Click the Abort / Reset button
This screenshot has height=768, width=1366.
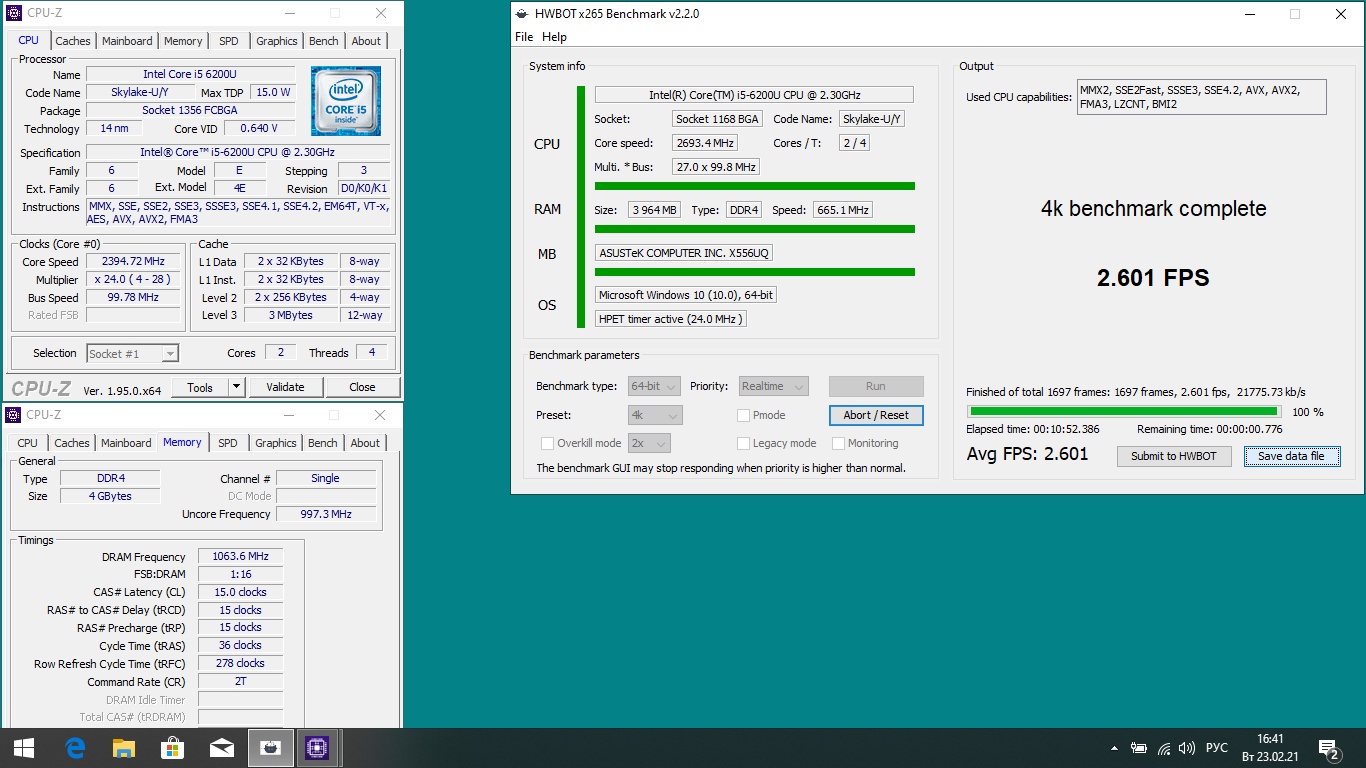point(876,415)
